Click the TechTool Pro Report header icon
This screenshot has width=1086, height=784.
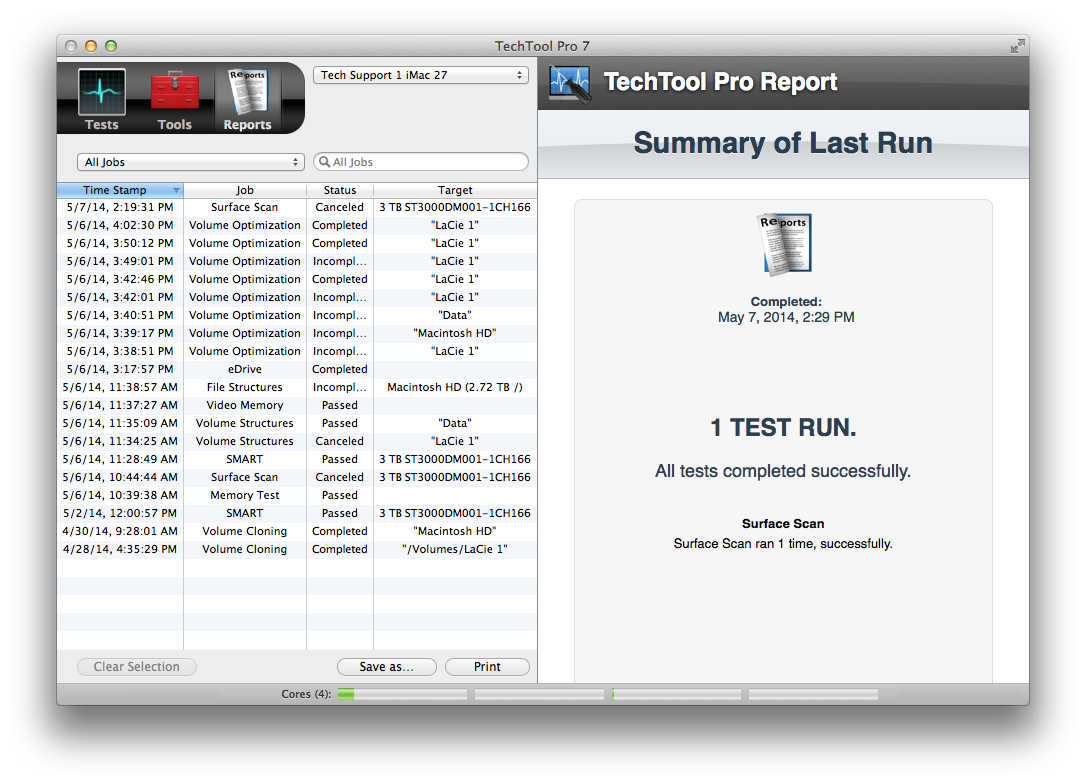coord(570,84)
